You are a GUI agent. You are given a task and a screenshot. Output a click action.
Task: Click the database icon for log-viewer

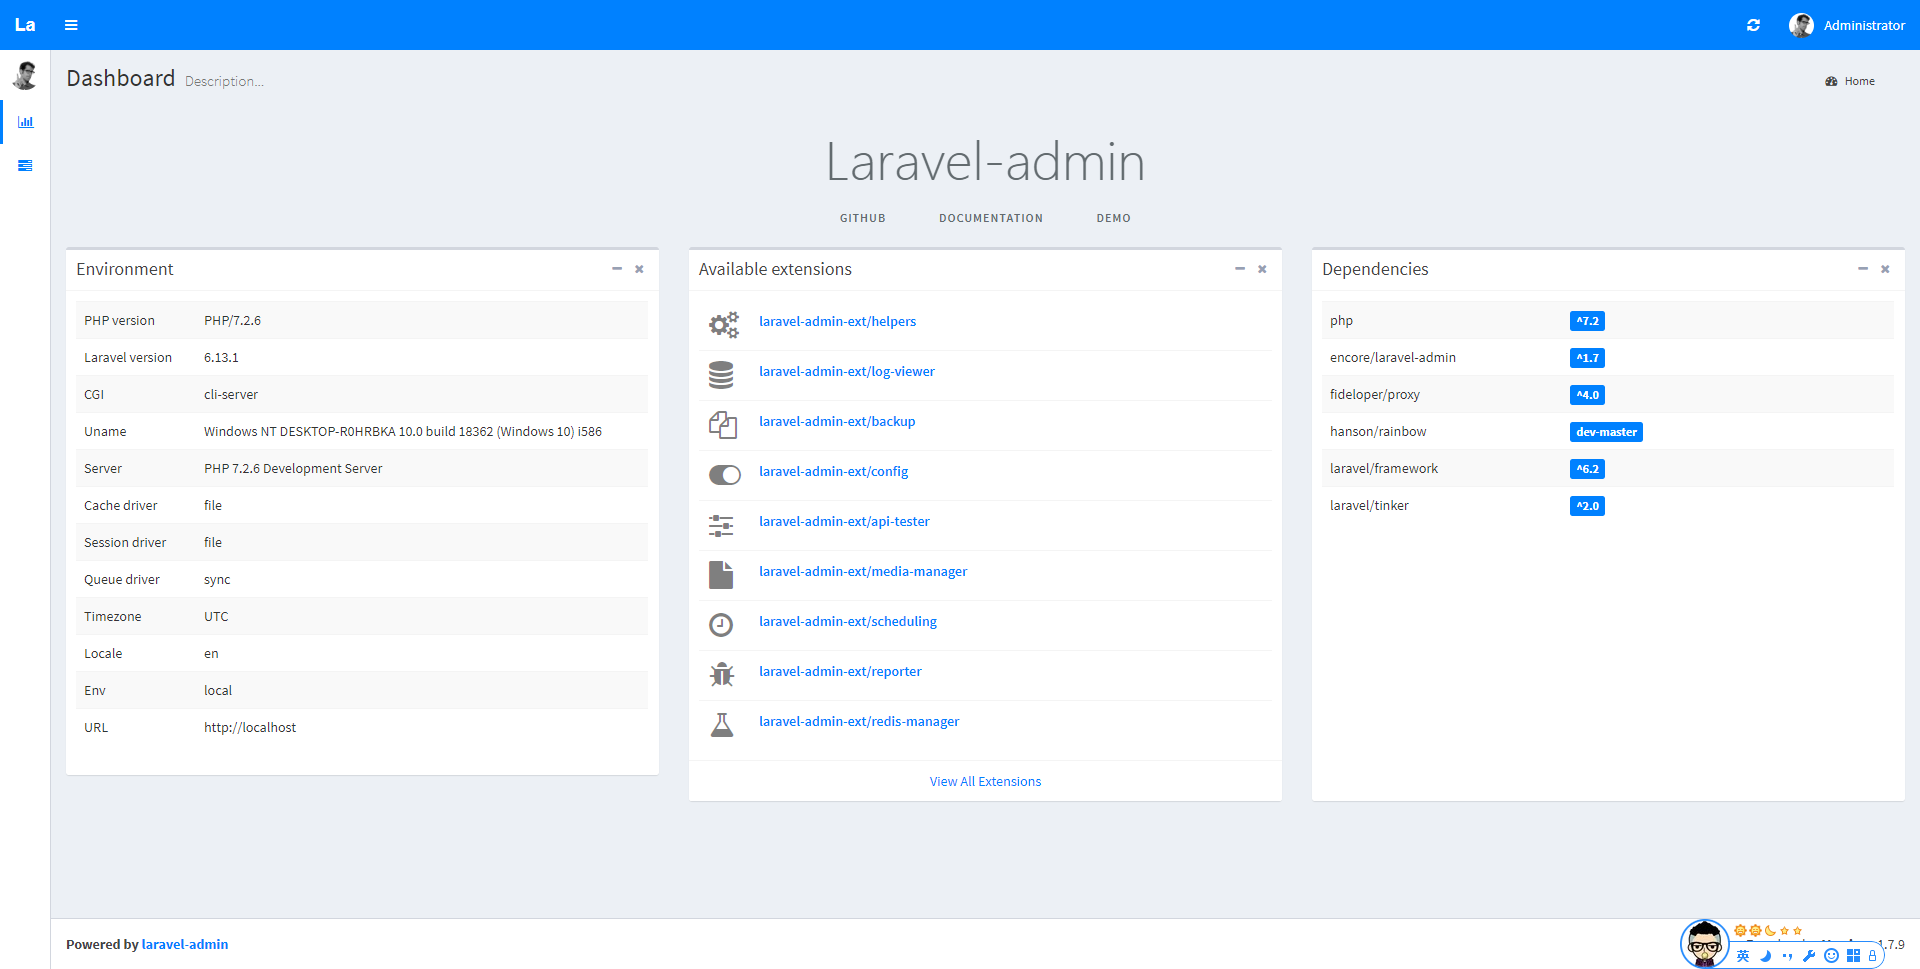[721, 374]
